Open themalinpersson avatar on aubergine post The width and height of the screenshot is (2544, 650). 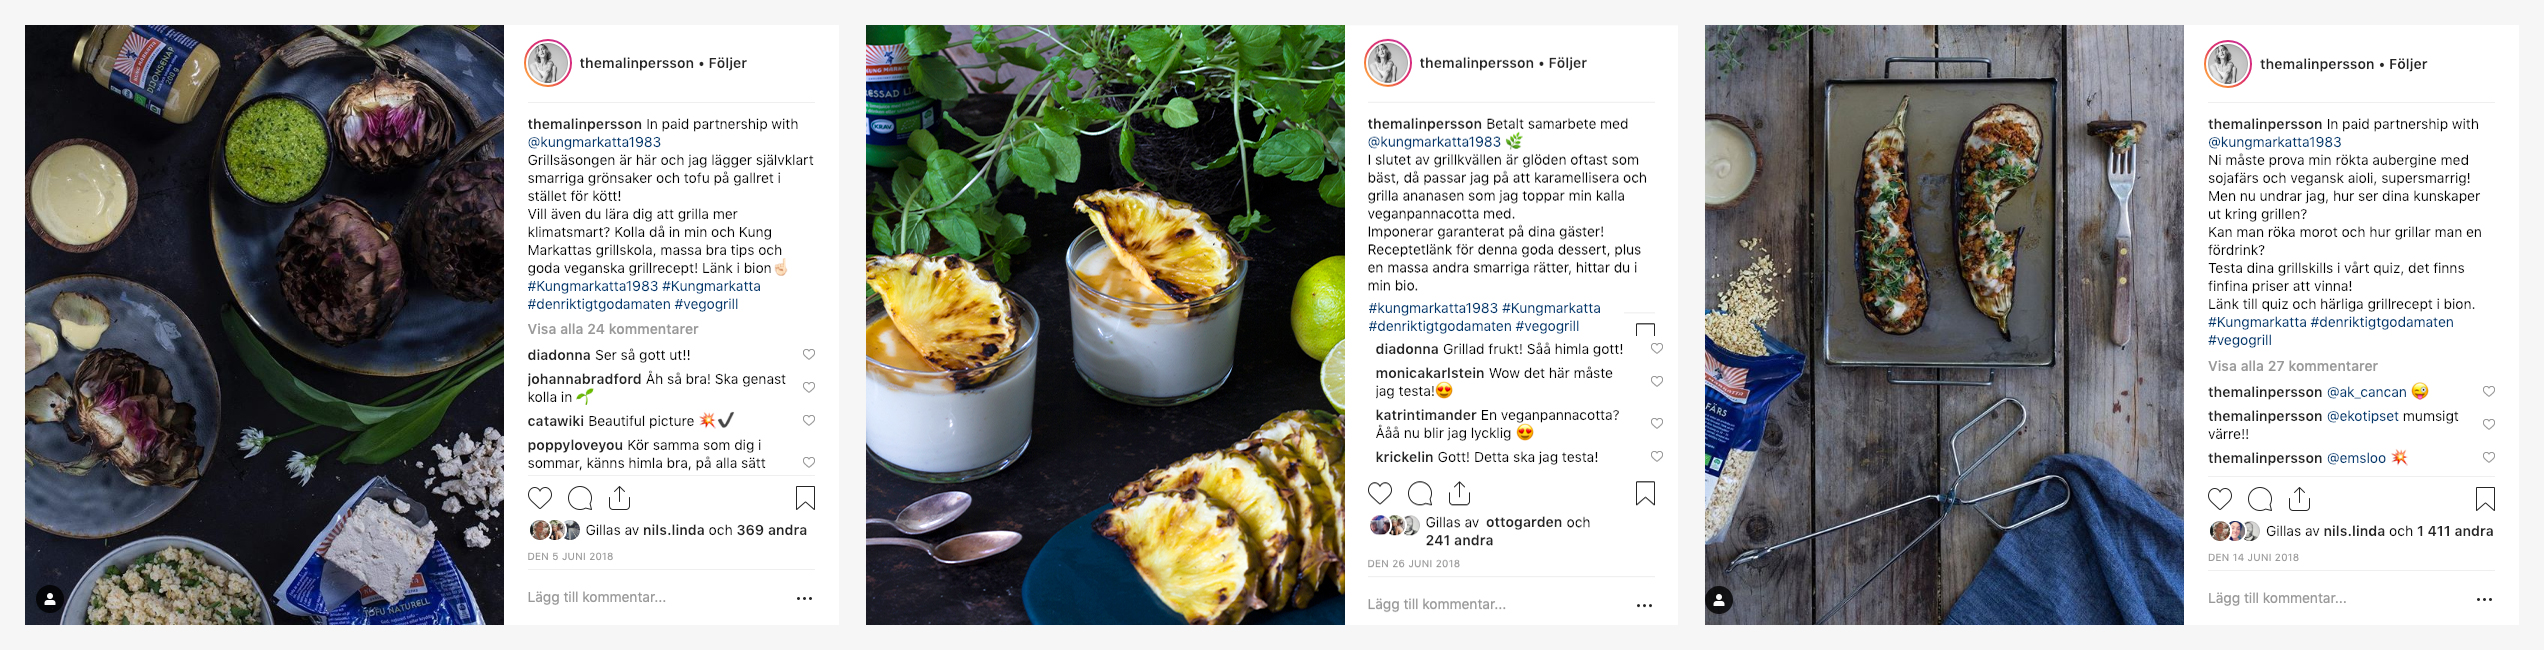(x=2228, y=64)
